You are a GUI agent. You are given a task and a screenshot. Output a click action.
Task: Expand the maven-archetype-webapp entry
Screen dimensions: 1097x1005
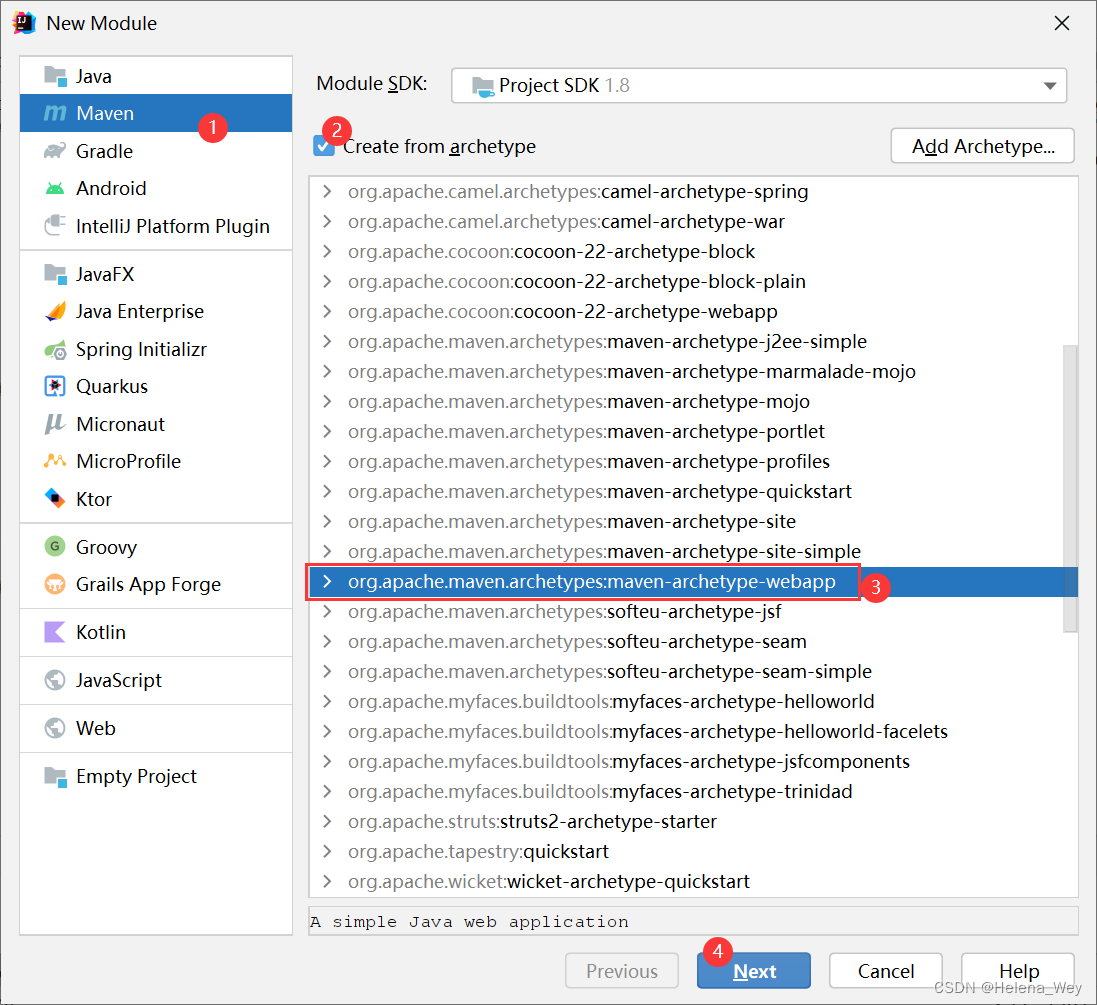[325, 581]
